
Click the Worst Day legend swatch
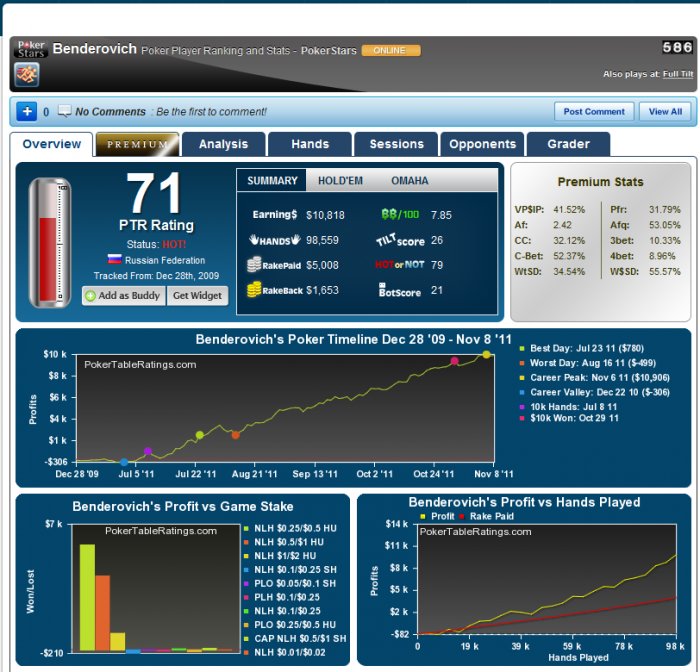(x=521, y=363)
